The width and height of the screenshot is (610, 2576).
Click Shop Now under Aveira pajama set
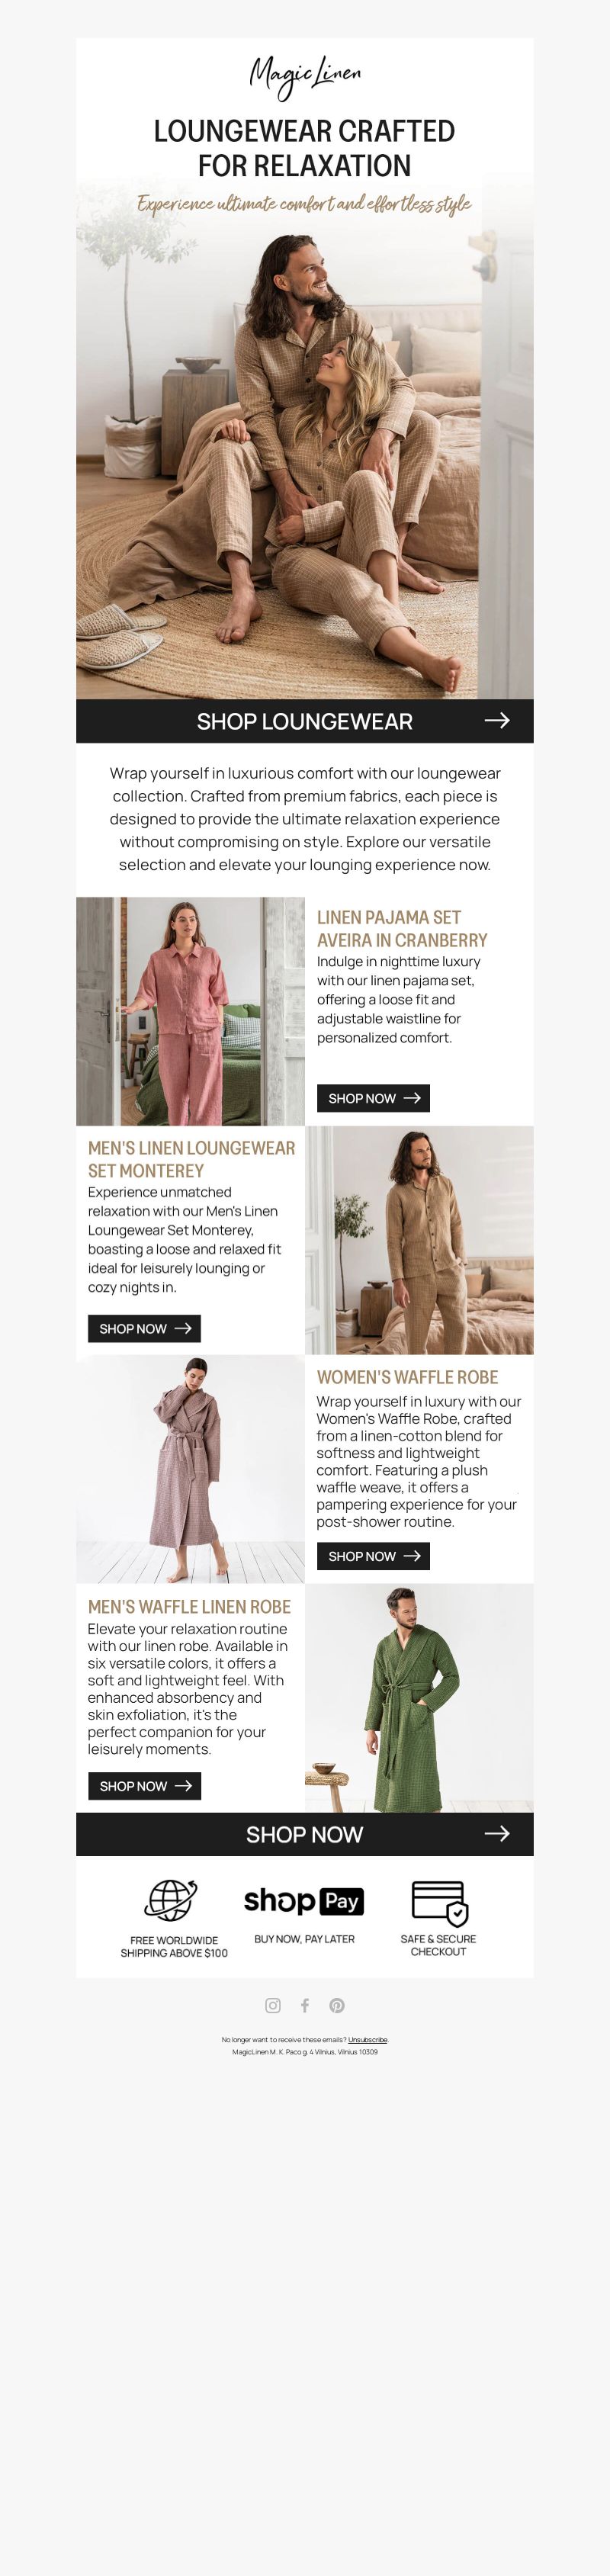click(x=373, y=1098)
